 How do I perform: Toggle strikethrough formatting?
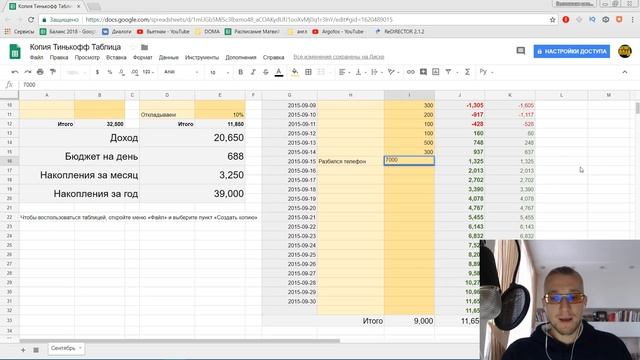point(266,72)
